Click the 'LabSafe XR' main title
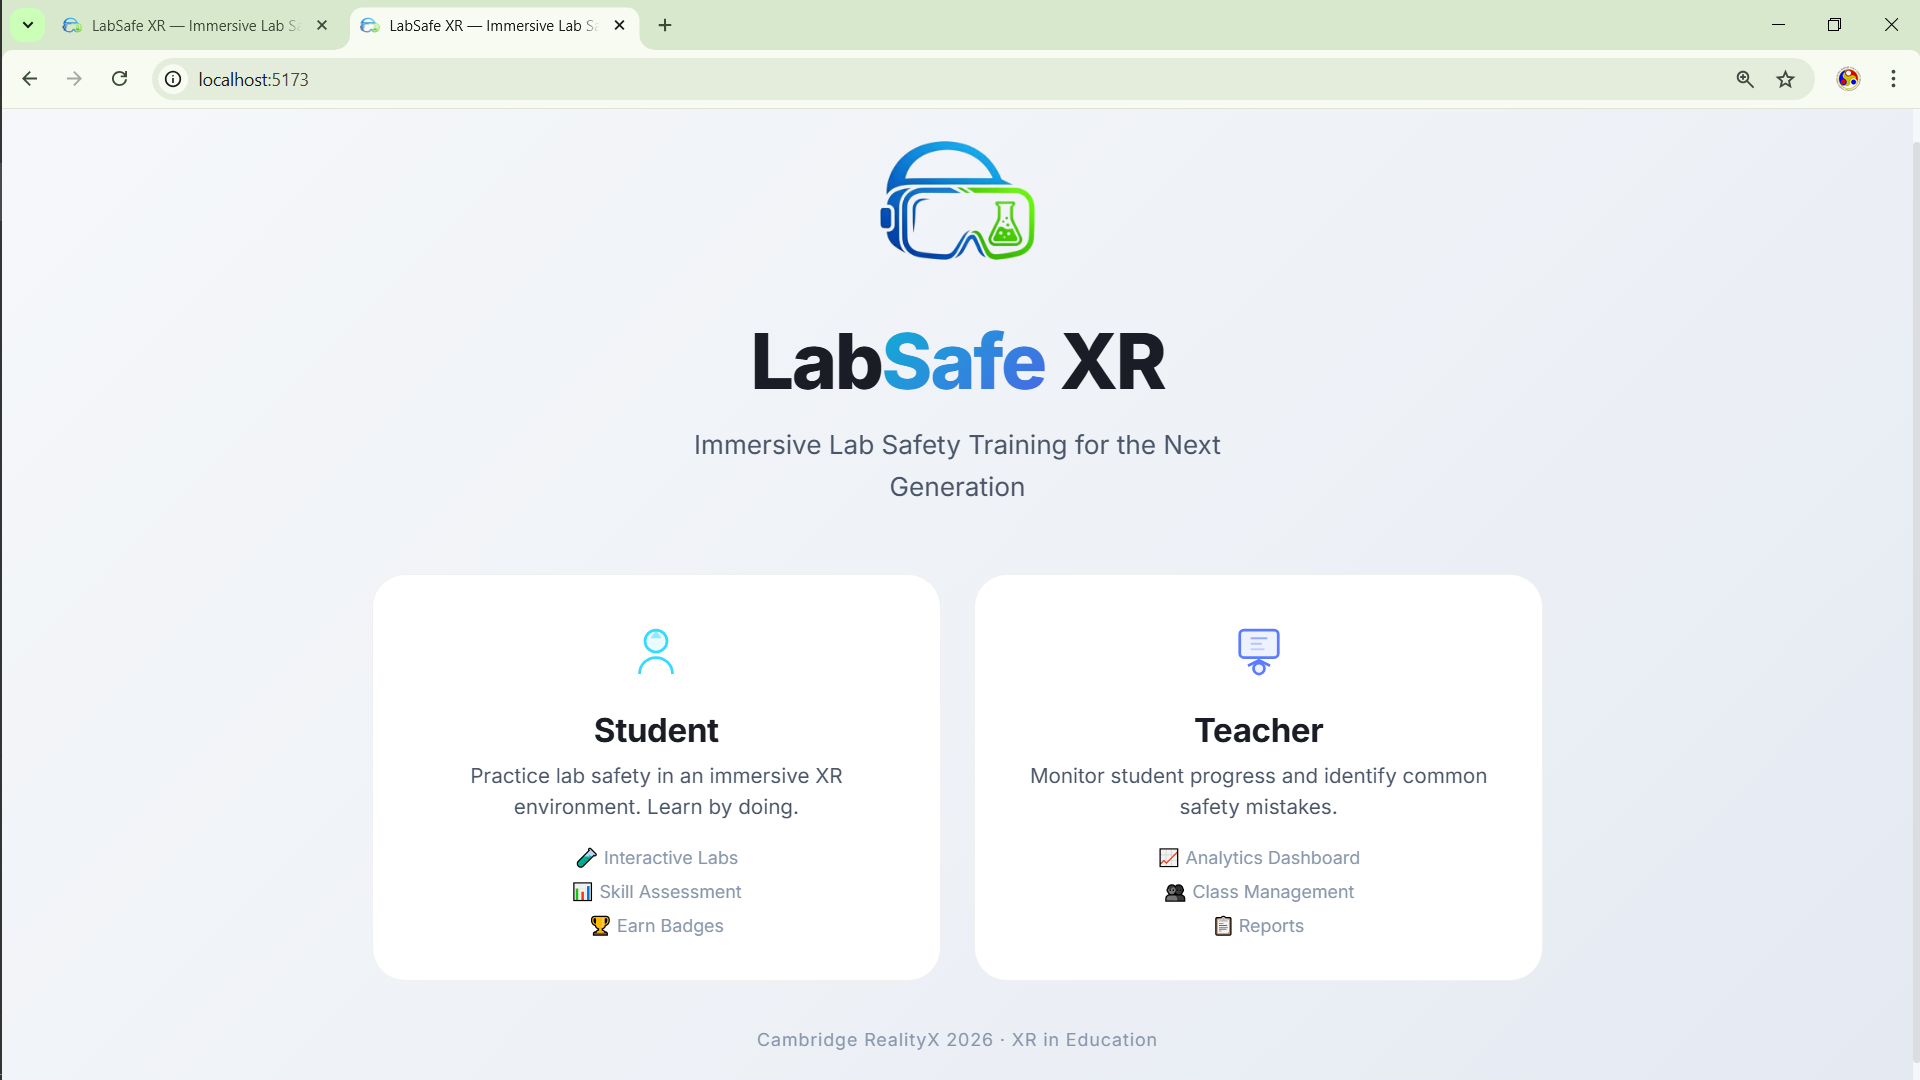Image resolution: width=1920 pixels, height=1080 pixels. click(x=958, y=362)
